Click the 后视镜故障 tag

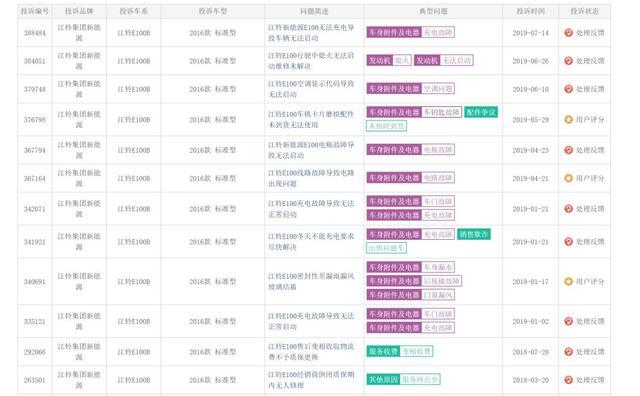point(414,281)
